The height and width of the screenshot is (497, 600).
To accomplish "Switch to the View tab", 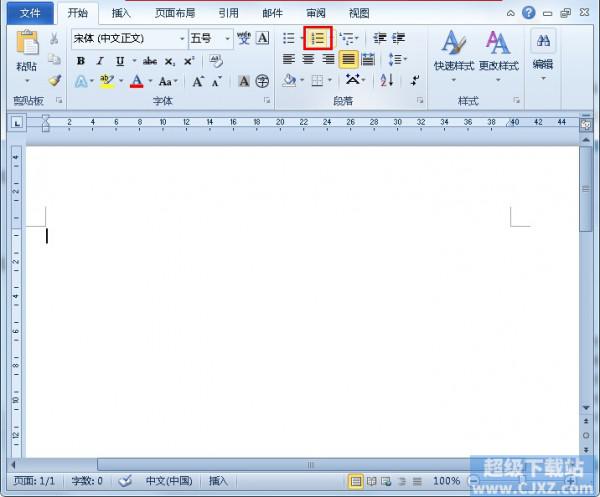I will click(359, 13).
